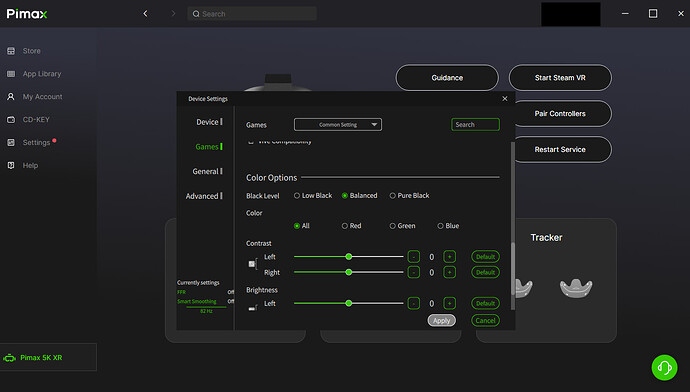
Task: Go back with the left arrow
Action: (x=145, y=14)
